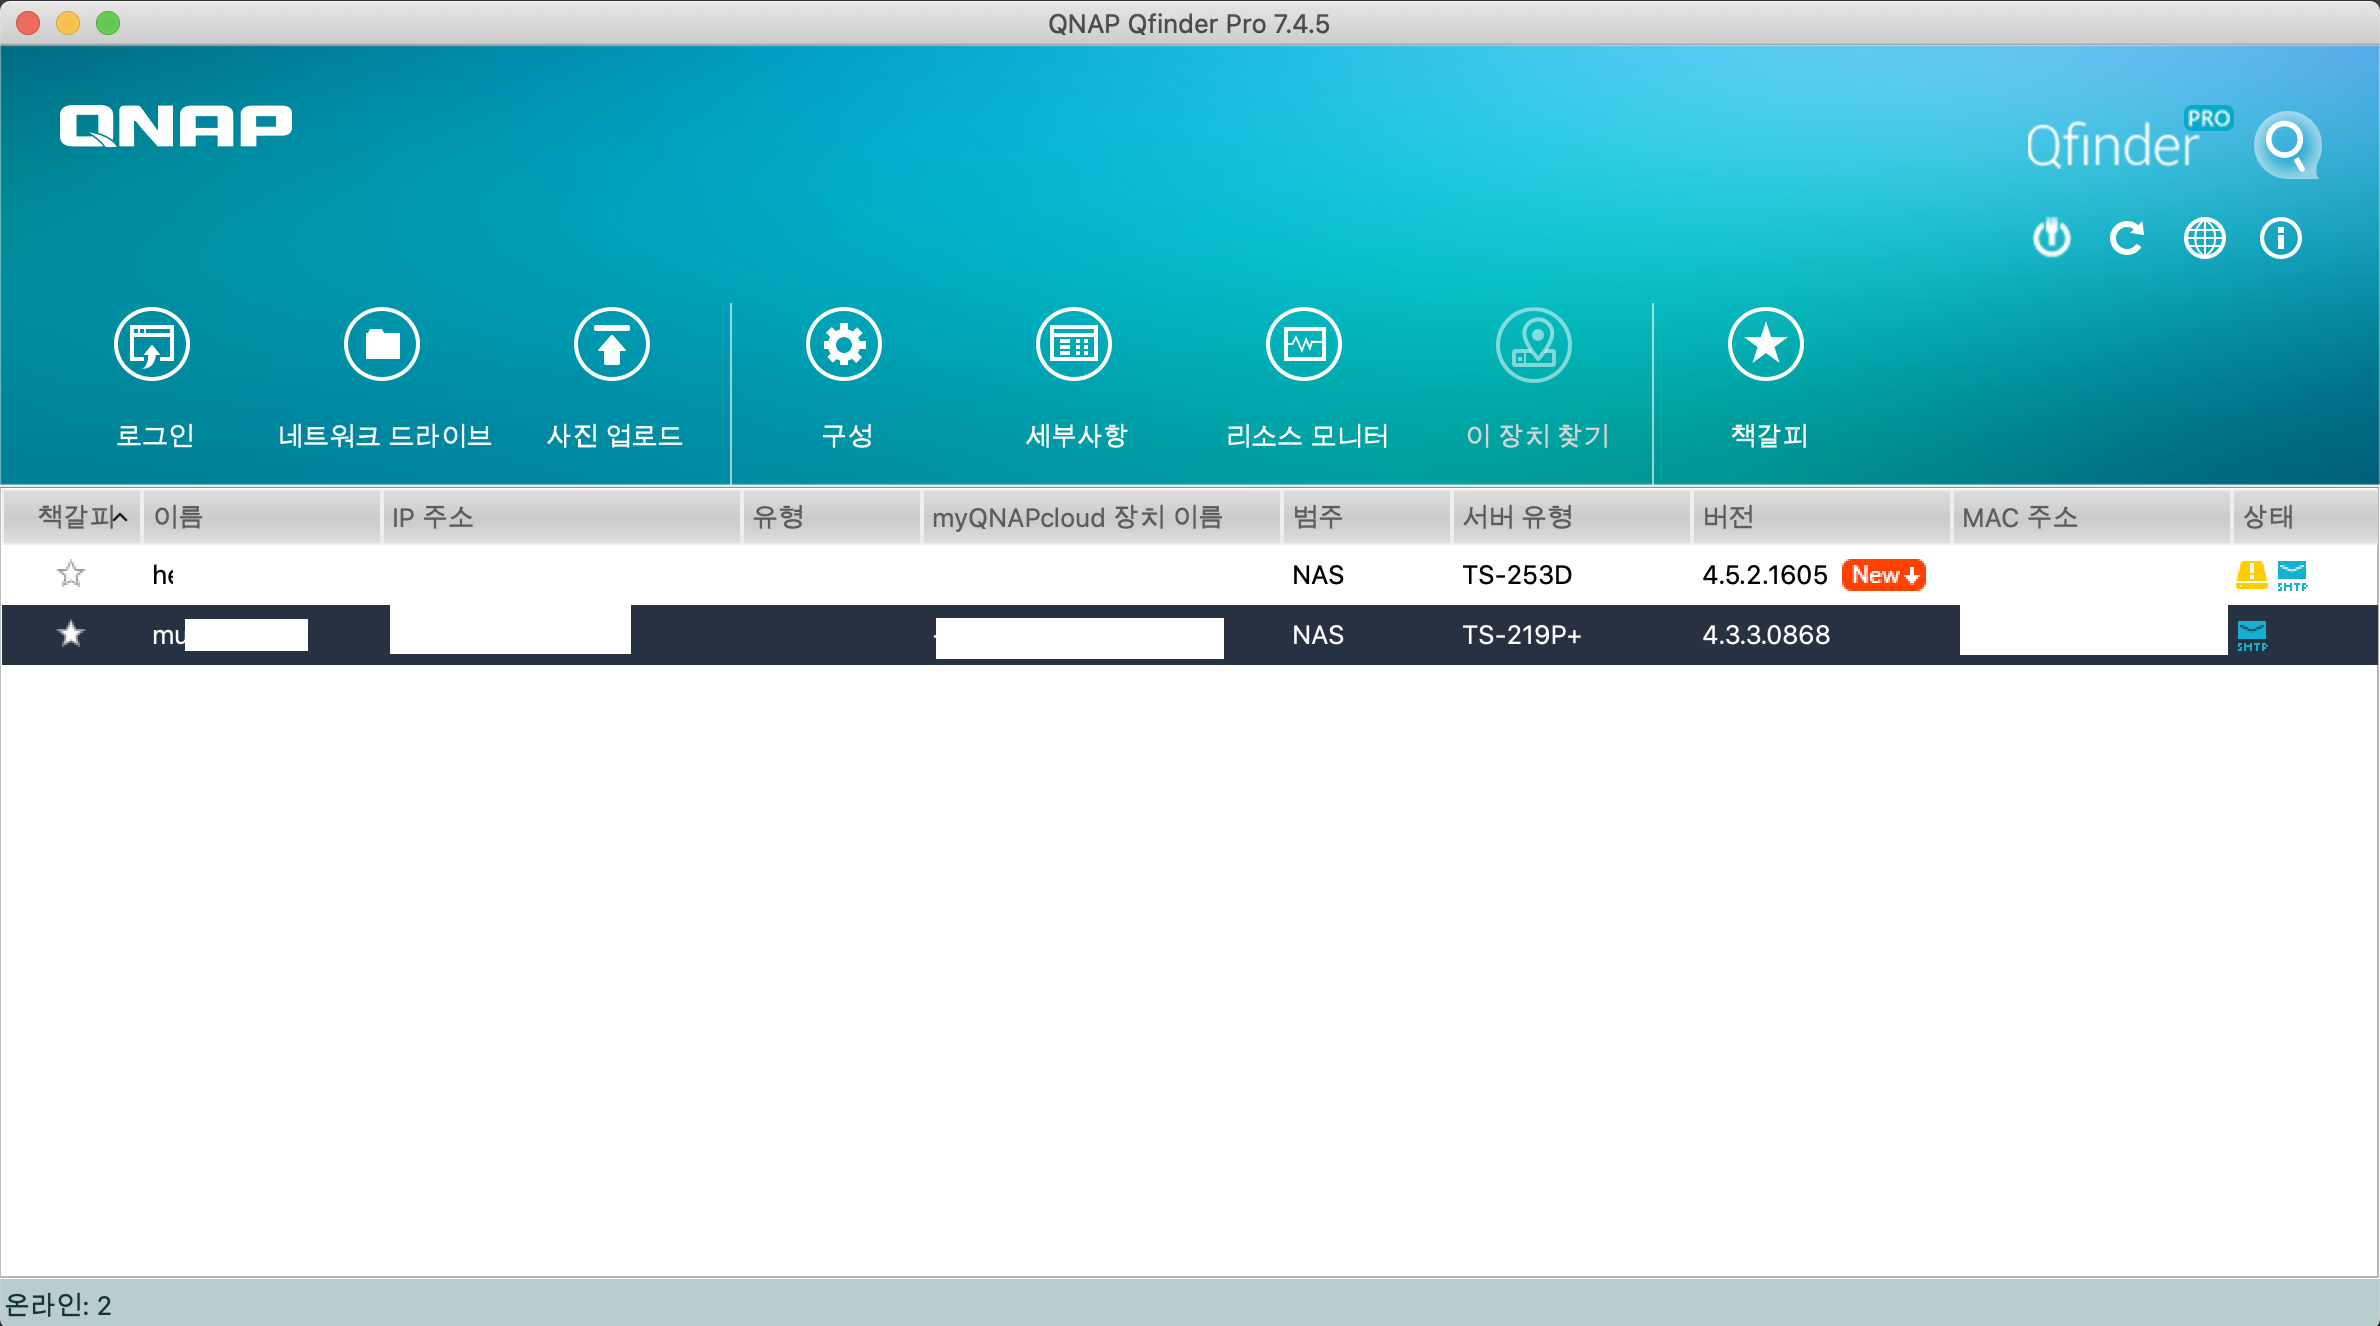The height and width of the screenshot is (1326, 2380).
Task: Bookmark the TS-253D device star
Action: (71, 574)
